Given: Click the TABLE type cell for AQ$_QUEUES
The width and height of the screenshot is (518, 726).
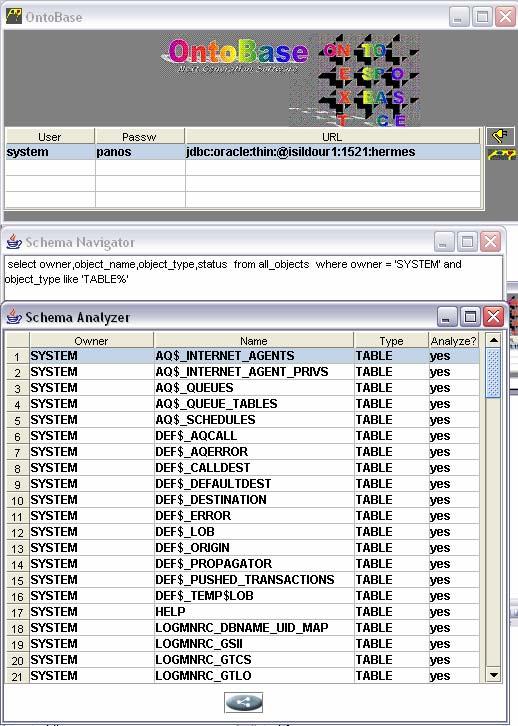Looking at the screenshot, I should [391, 388].
